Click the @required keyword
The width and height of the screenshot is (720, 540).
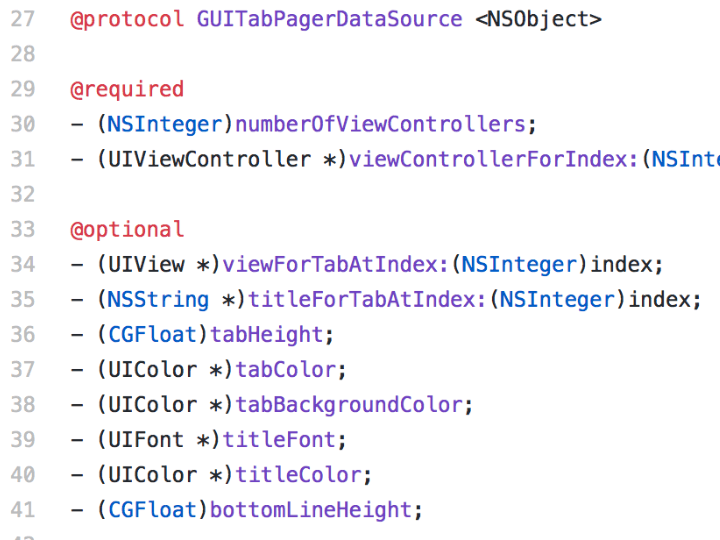coord(127,90)
